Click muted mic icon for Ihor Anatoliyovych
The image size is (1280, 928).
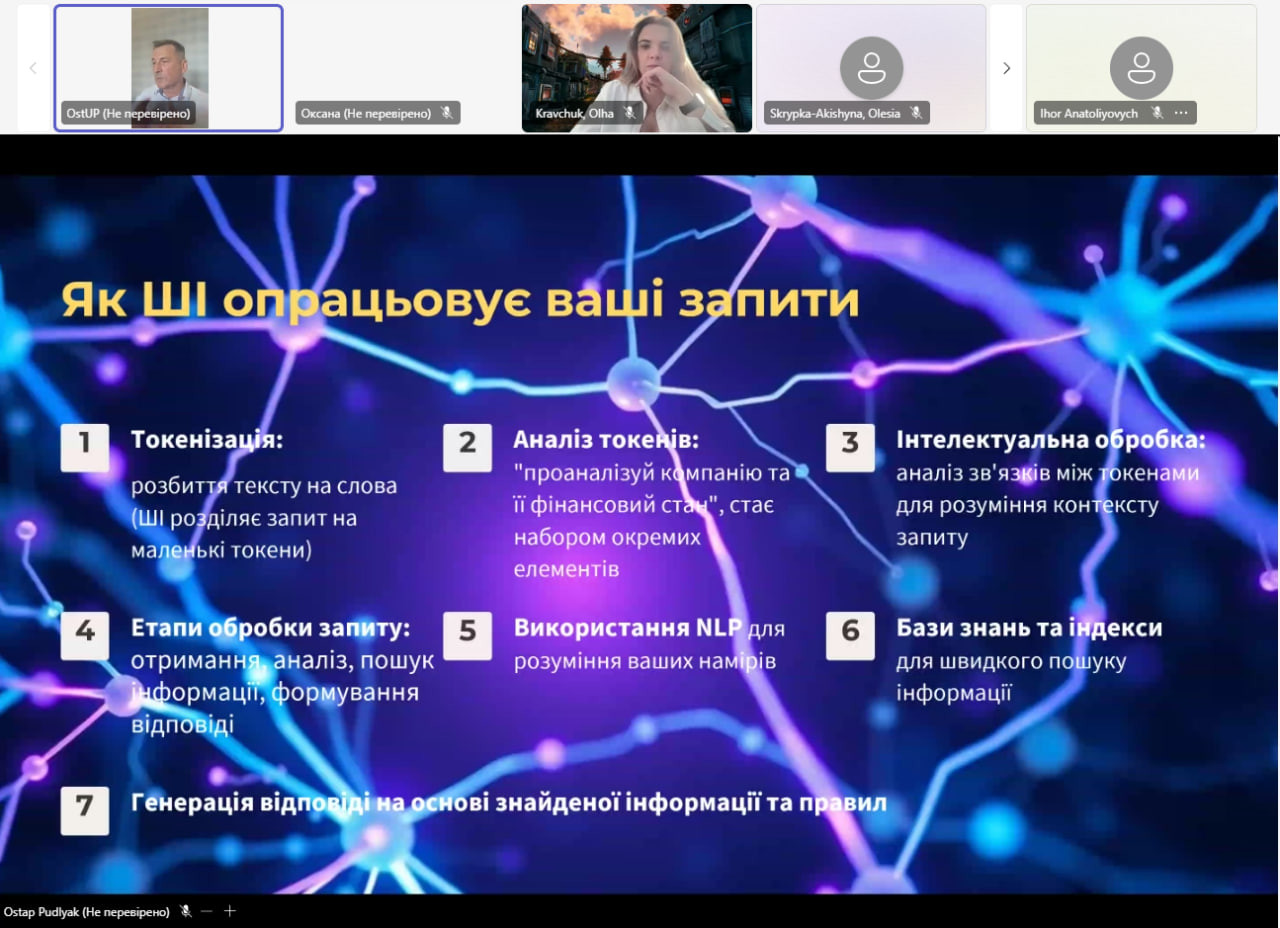click(x=1157, y=113)
